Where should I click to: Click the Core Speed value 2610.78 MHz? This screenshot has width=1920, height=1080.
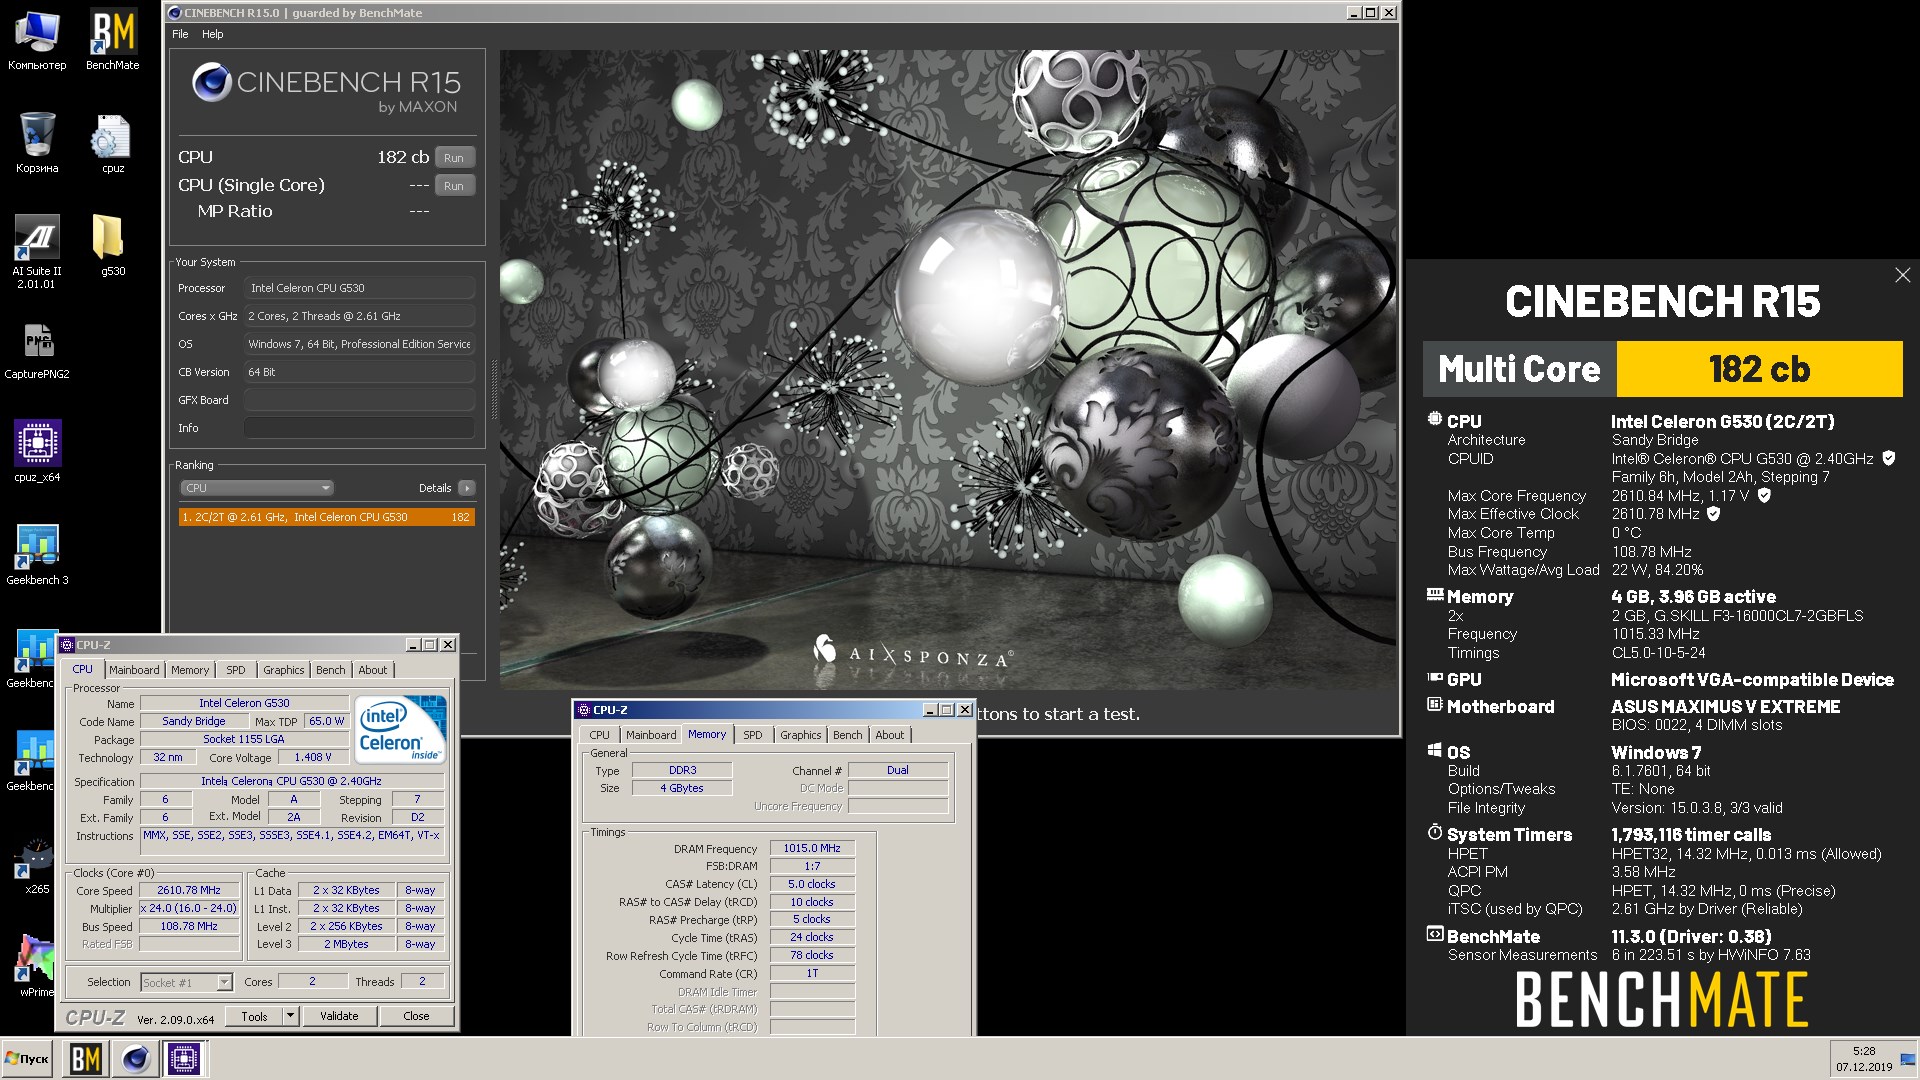tap(189, 890)
